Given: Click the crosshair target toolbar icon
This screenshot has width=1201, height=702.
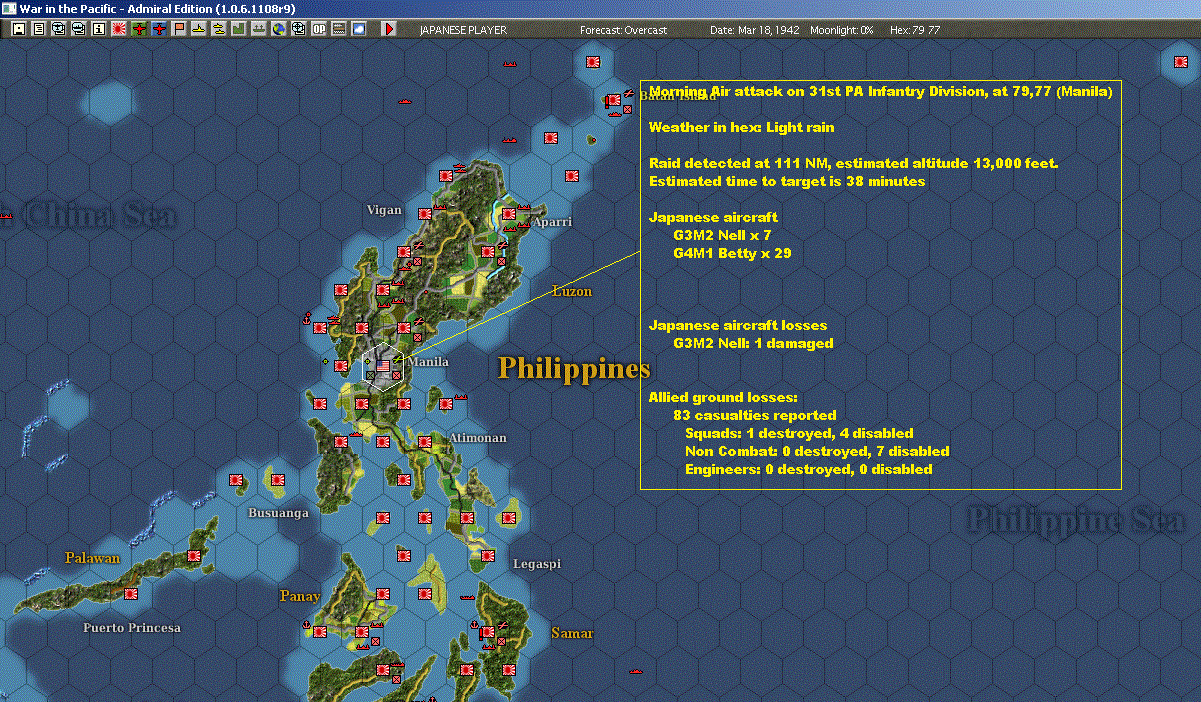Looking at the screenshot, I should click(x=298, y=30).
